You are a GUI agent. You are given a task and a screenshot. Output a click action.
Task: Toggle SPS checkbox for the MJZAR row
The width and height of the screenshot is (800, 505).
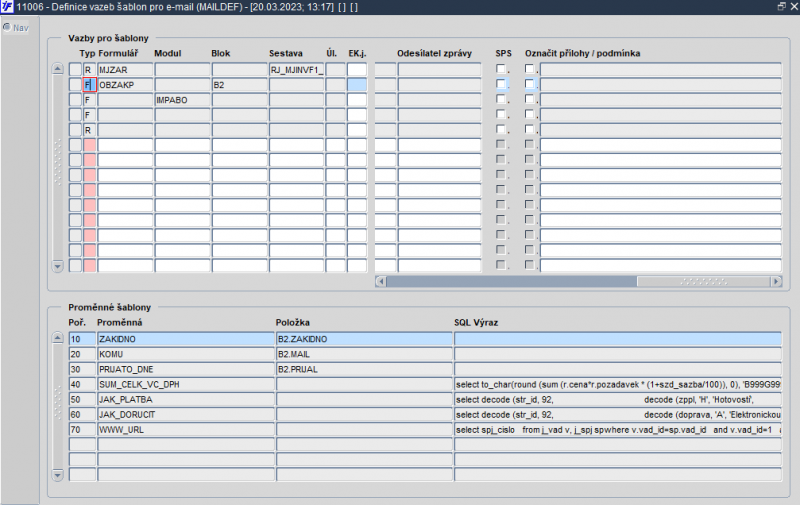pyautogui.click(x=501, y=70)
